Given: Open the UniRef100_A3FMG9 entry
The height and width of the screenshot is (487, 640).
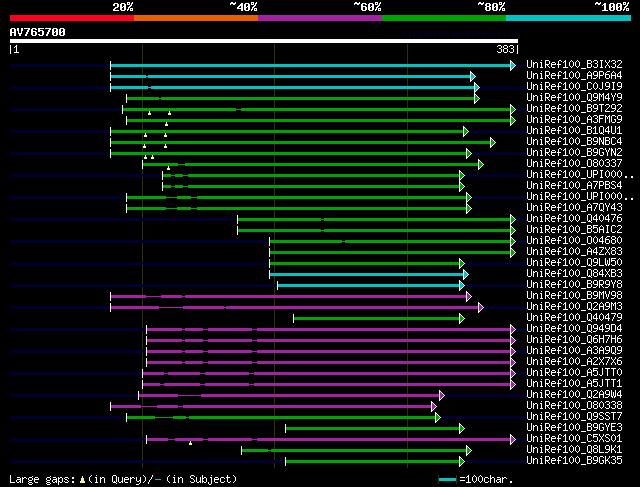Looking at the screenshot, I should [x=574, y=120].
